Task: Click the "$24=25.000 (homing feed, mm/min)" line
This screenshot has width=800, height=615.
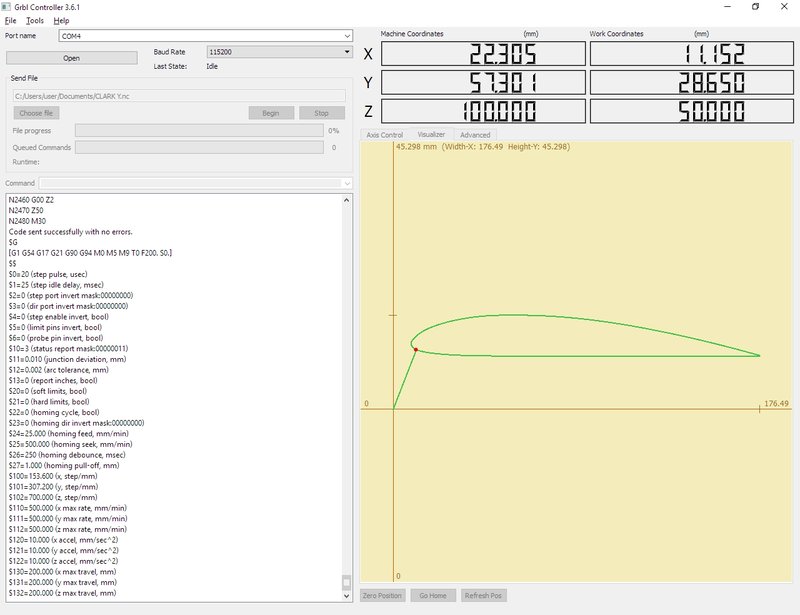Action: 68,434
